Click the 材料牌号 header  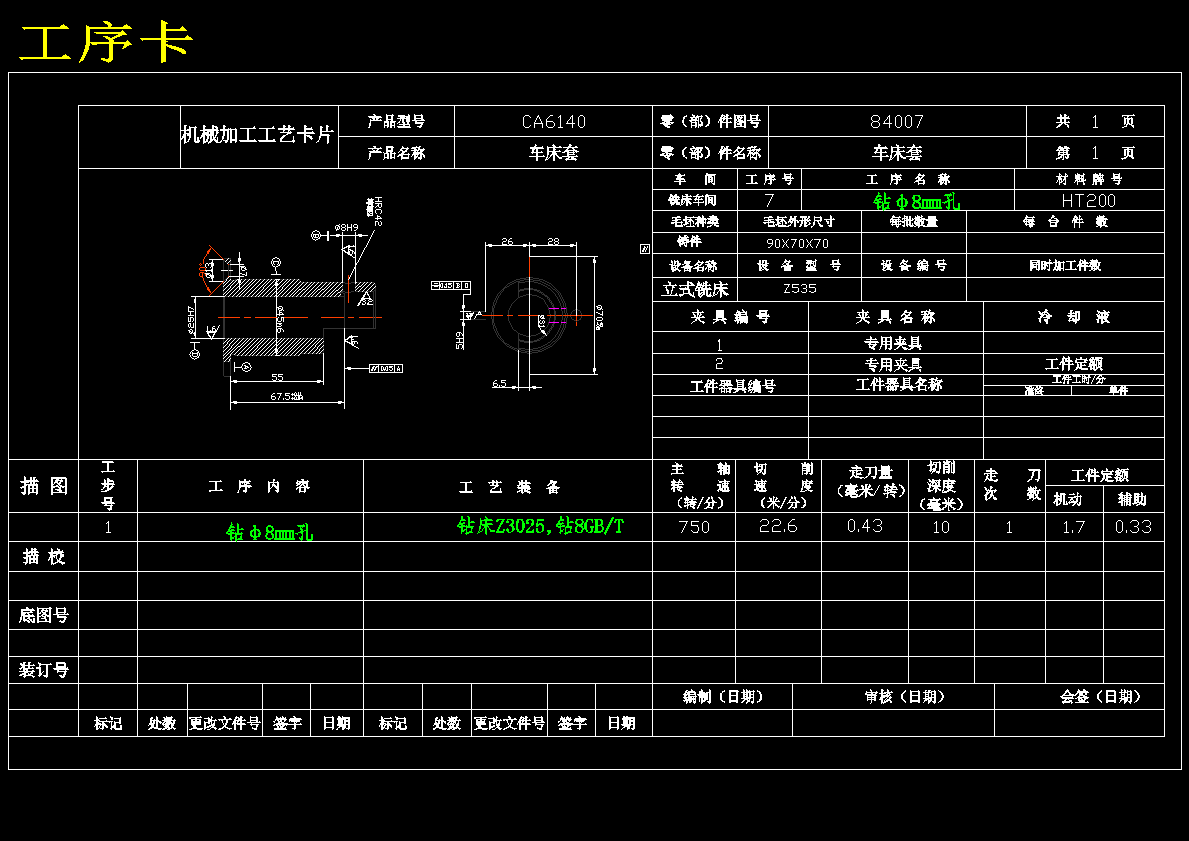tap(1089, 179)
